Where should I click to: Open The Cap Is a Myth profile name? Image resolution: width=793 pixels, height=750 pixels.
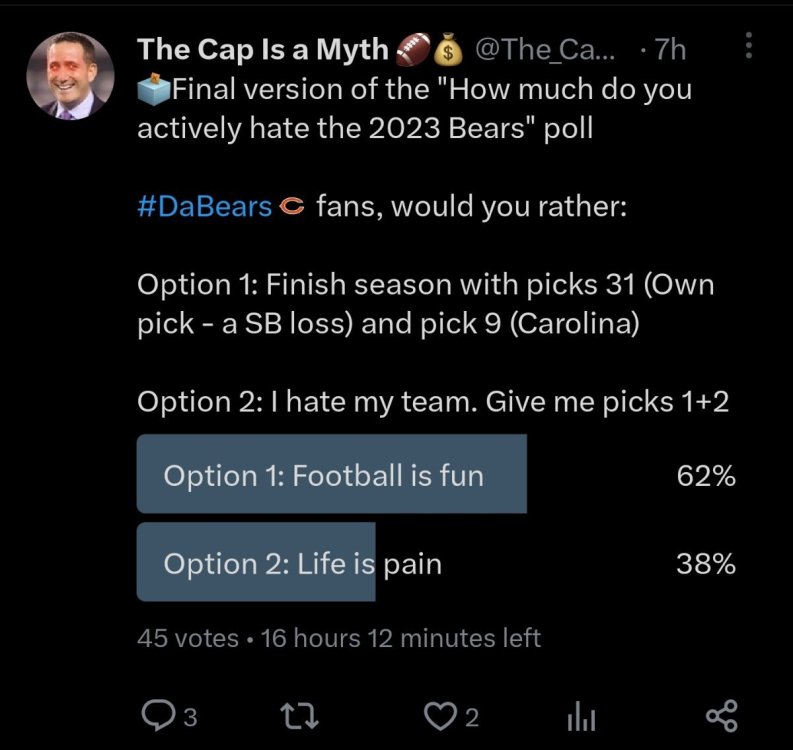[264, 48]
